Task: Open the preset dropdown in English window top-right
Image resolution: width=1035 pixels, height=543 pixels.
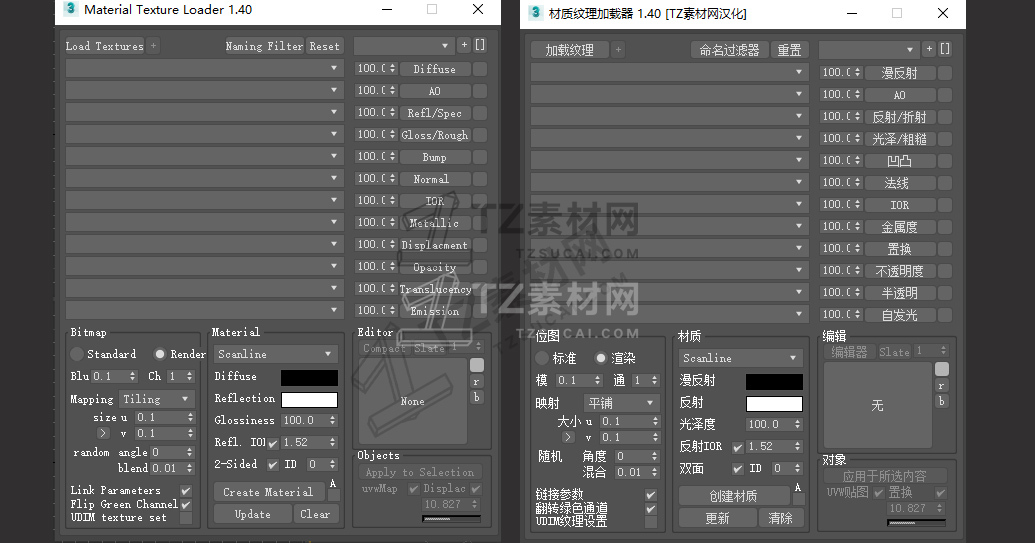Action: 404,46
